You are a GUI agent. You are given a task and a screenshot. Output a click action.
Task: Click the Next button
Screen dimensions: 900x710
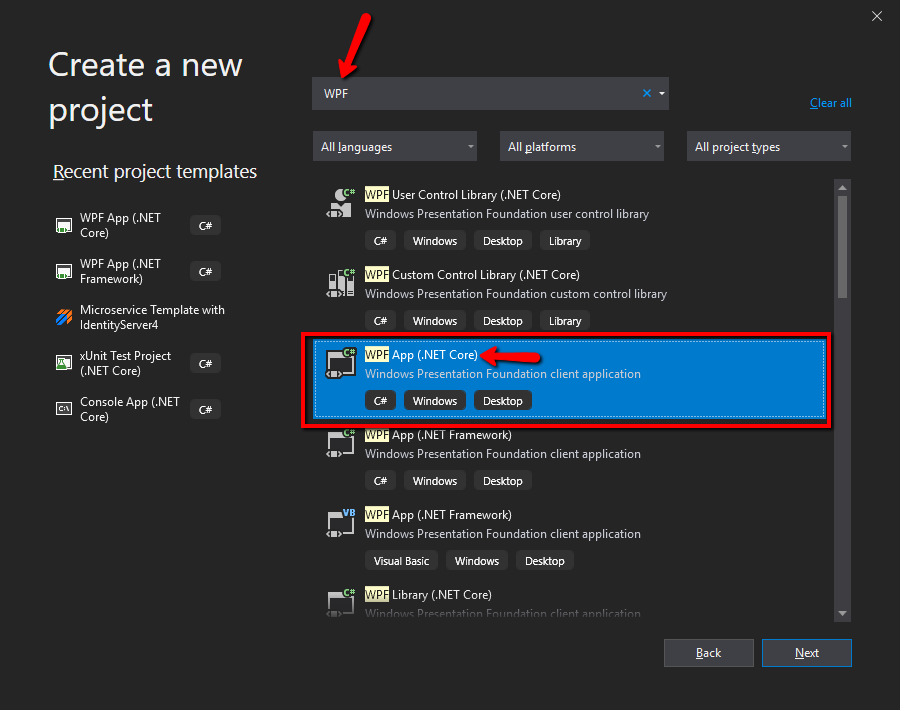806,653
